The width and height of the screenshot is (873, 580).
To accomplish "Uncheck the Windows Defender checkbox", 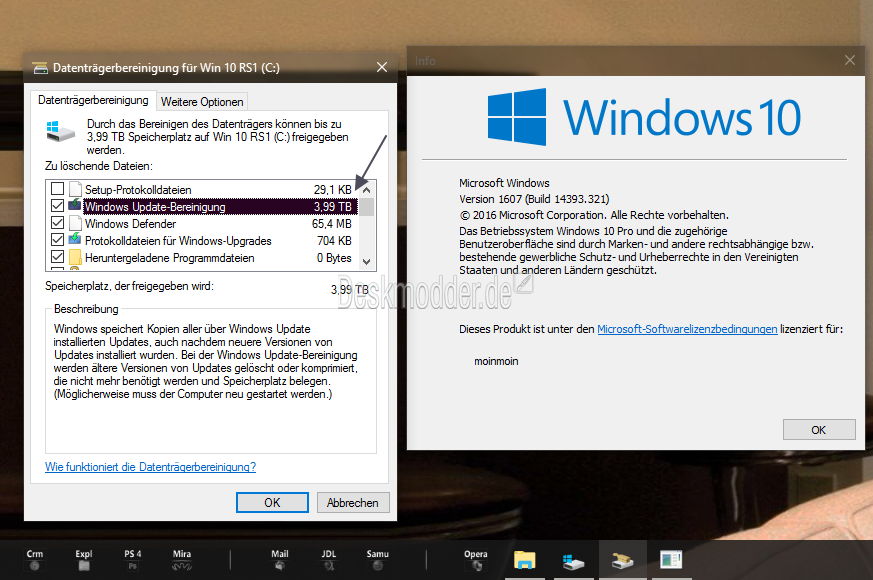I will pos(57,223).
